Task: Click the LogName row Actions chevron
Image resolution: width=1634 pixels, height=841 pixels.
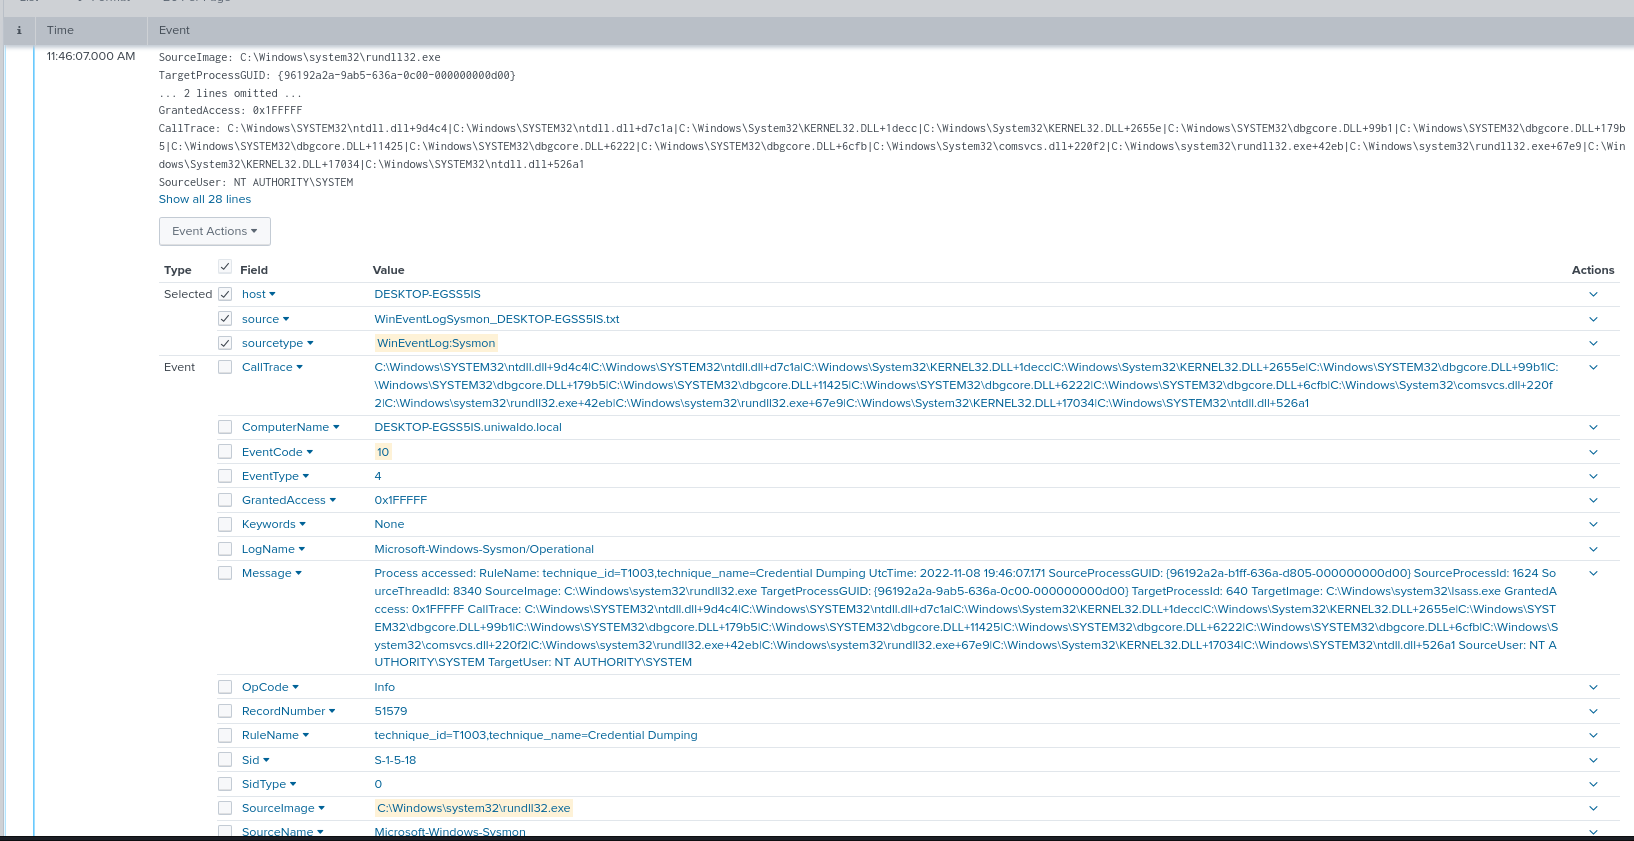Action: [1593, 549]
